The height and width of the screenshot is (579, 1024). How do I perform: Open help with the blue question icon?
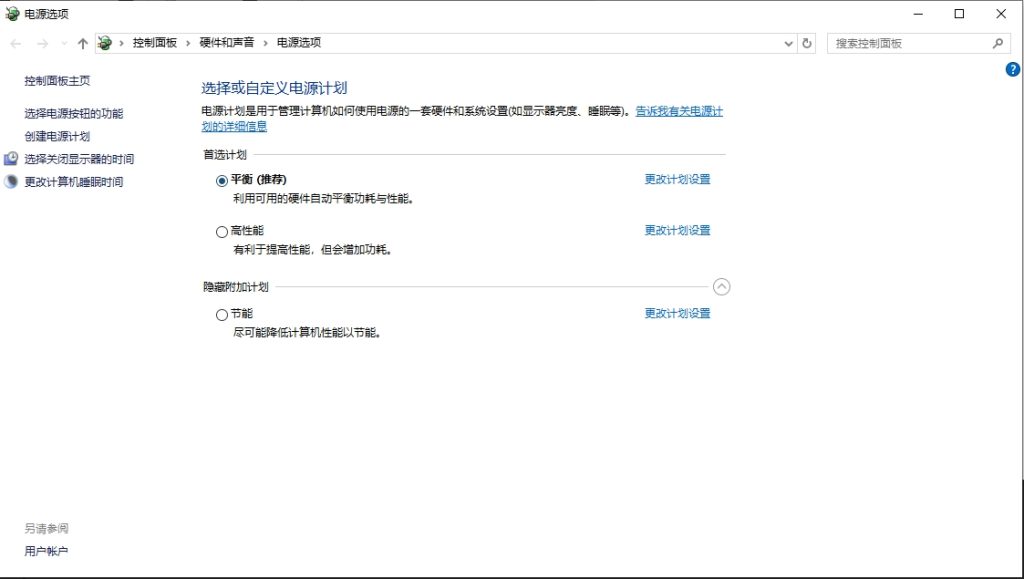pyautogui.click(x=1012, y=69)
